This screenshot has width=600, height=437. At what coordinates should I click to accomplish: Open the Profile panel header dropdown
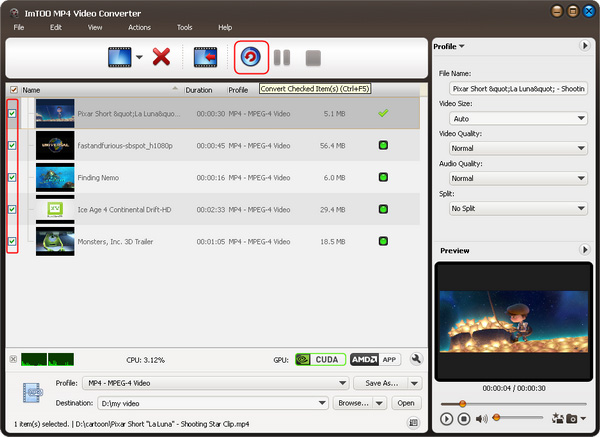[449, 46]
